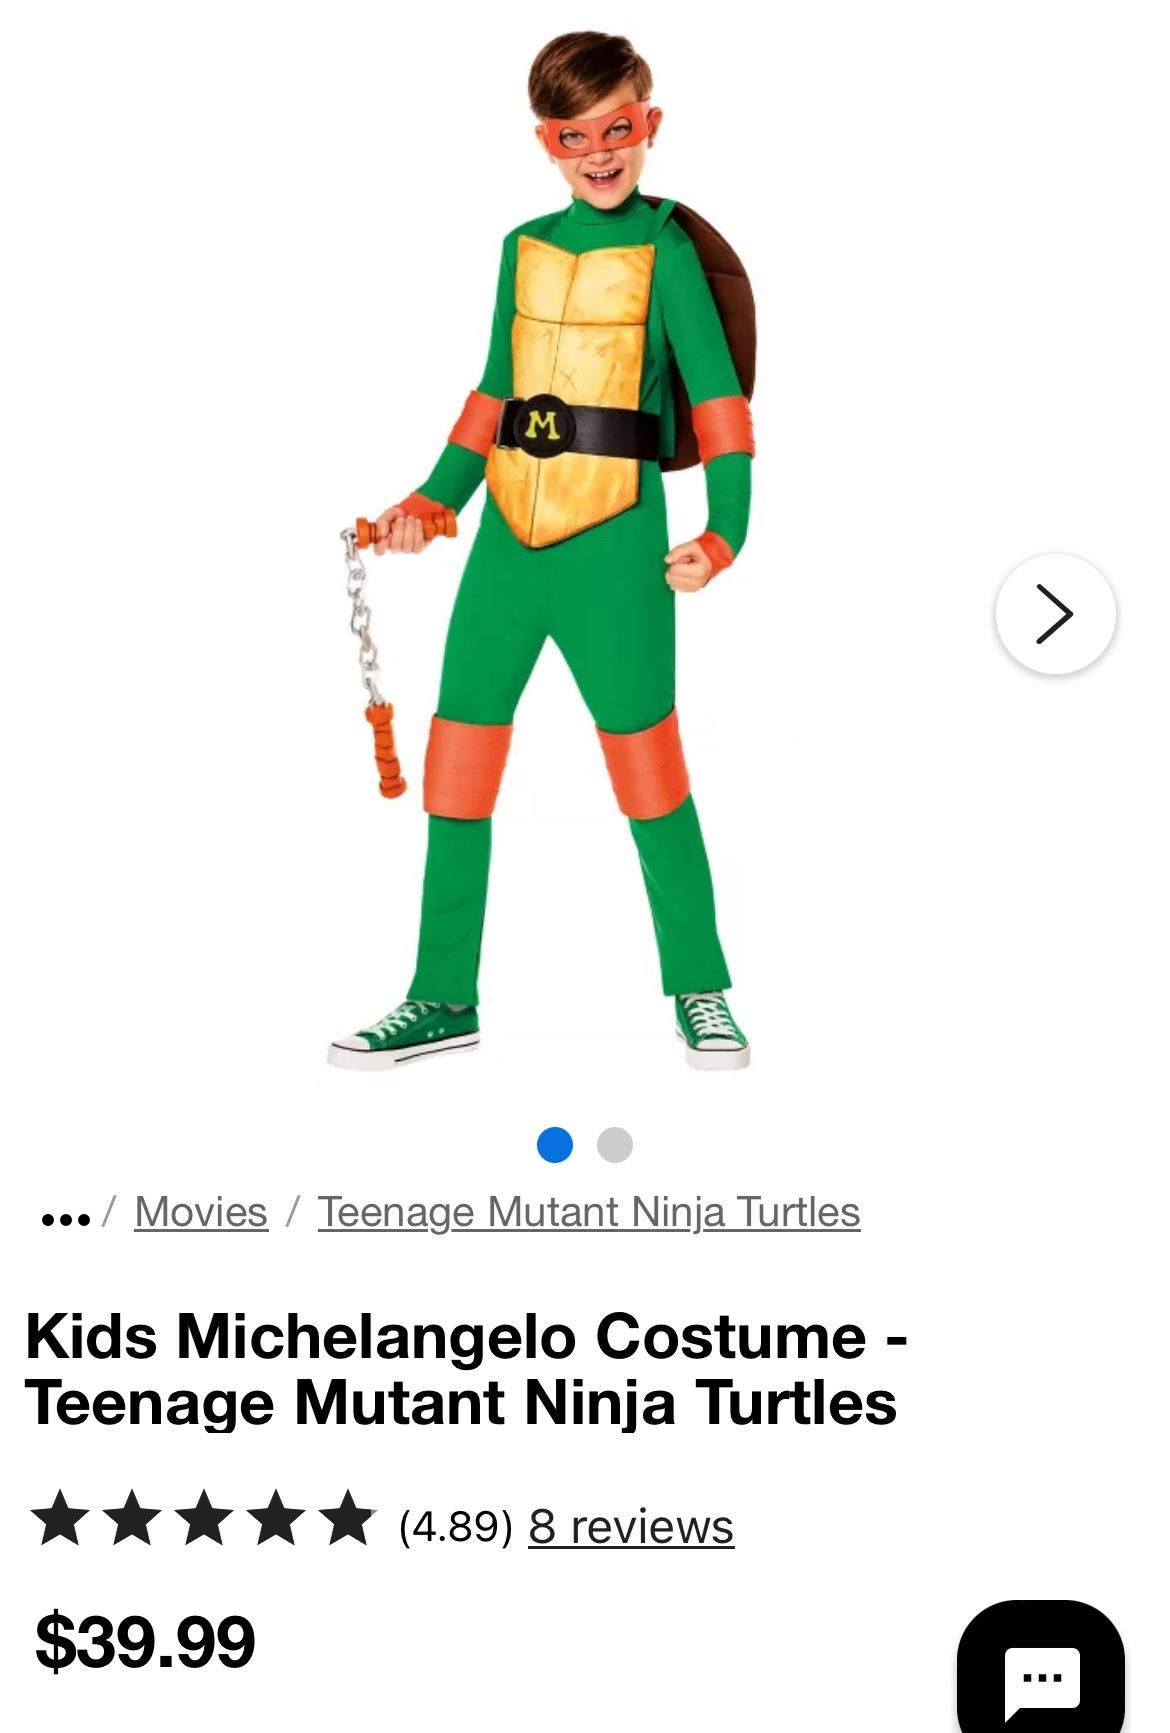
Task: Click the $39.99 price
Action: coord(146,1641)
